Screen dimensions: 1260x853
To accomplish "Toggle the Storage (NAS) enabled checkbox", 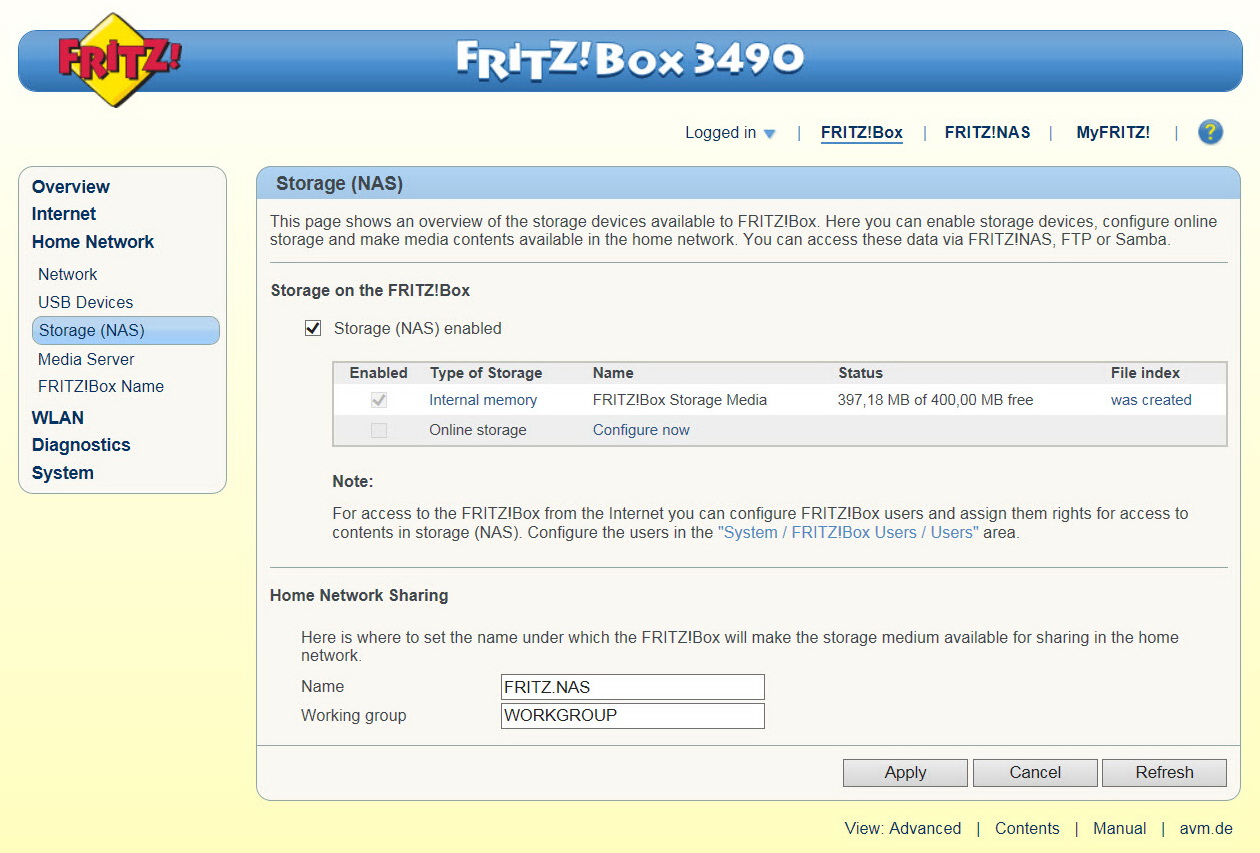I will [313, 328].
